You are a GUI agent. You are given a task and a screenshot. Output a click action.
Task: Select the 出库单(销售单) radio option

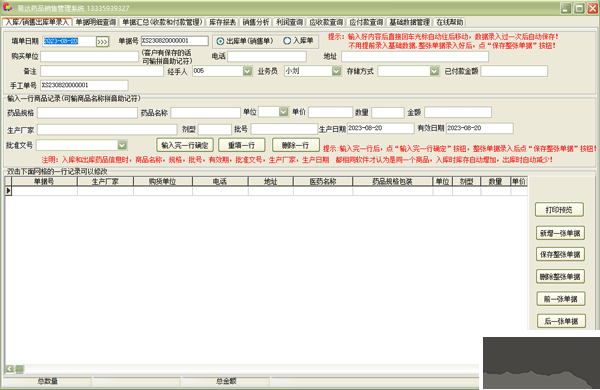click(x=220, y=41)
